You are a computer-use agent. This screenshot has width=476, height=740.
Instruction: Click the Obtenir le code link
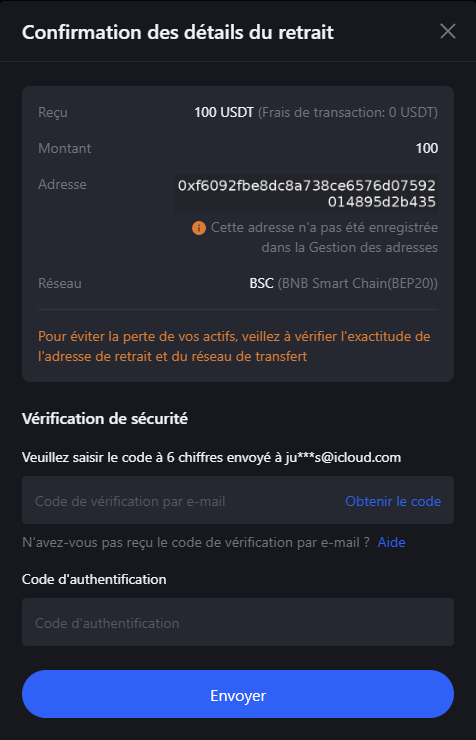coord(393,501)
